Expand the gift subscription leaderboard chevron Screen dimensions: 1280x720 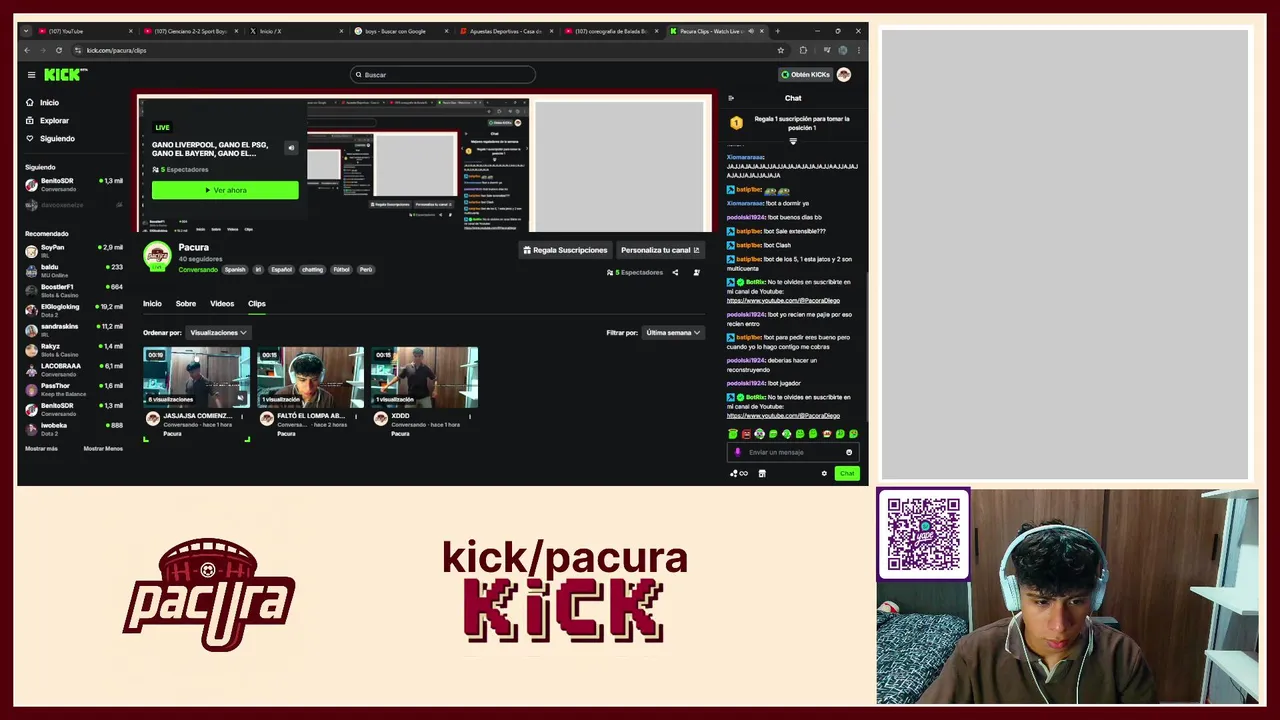pyautogui.click(x=793, y=141)
